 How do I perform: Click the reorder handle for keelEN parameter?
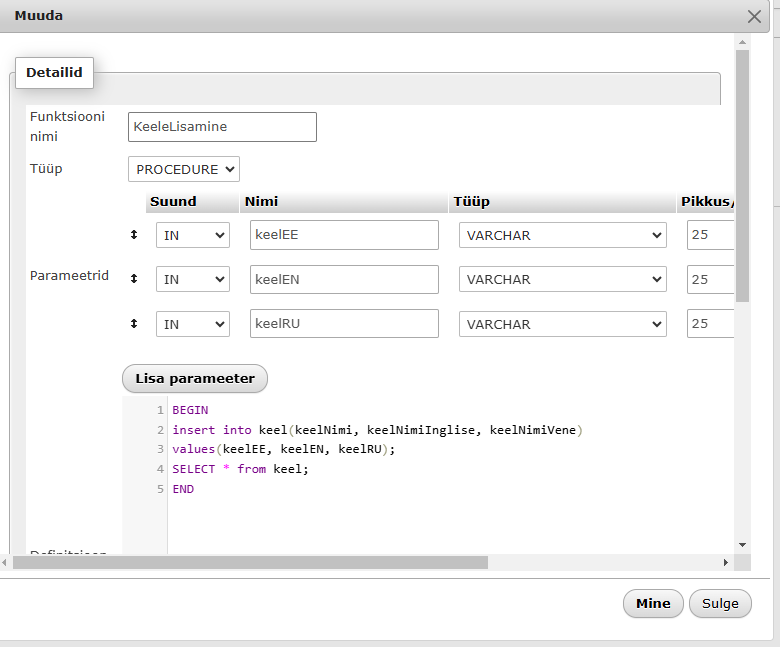click(134, 279)
